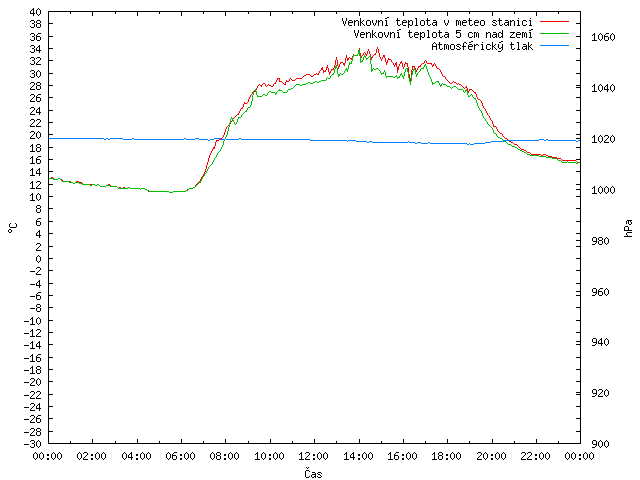Click the left axis value '0'
The width and height of the screenshot is (640, 480).
[38, 259]
